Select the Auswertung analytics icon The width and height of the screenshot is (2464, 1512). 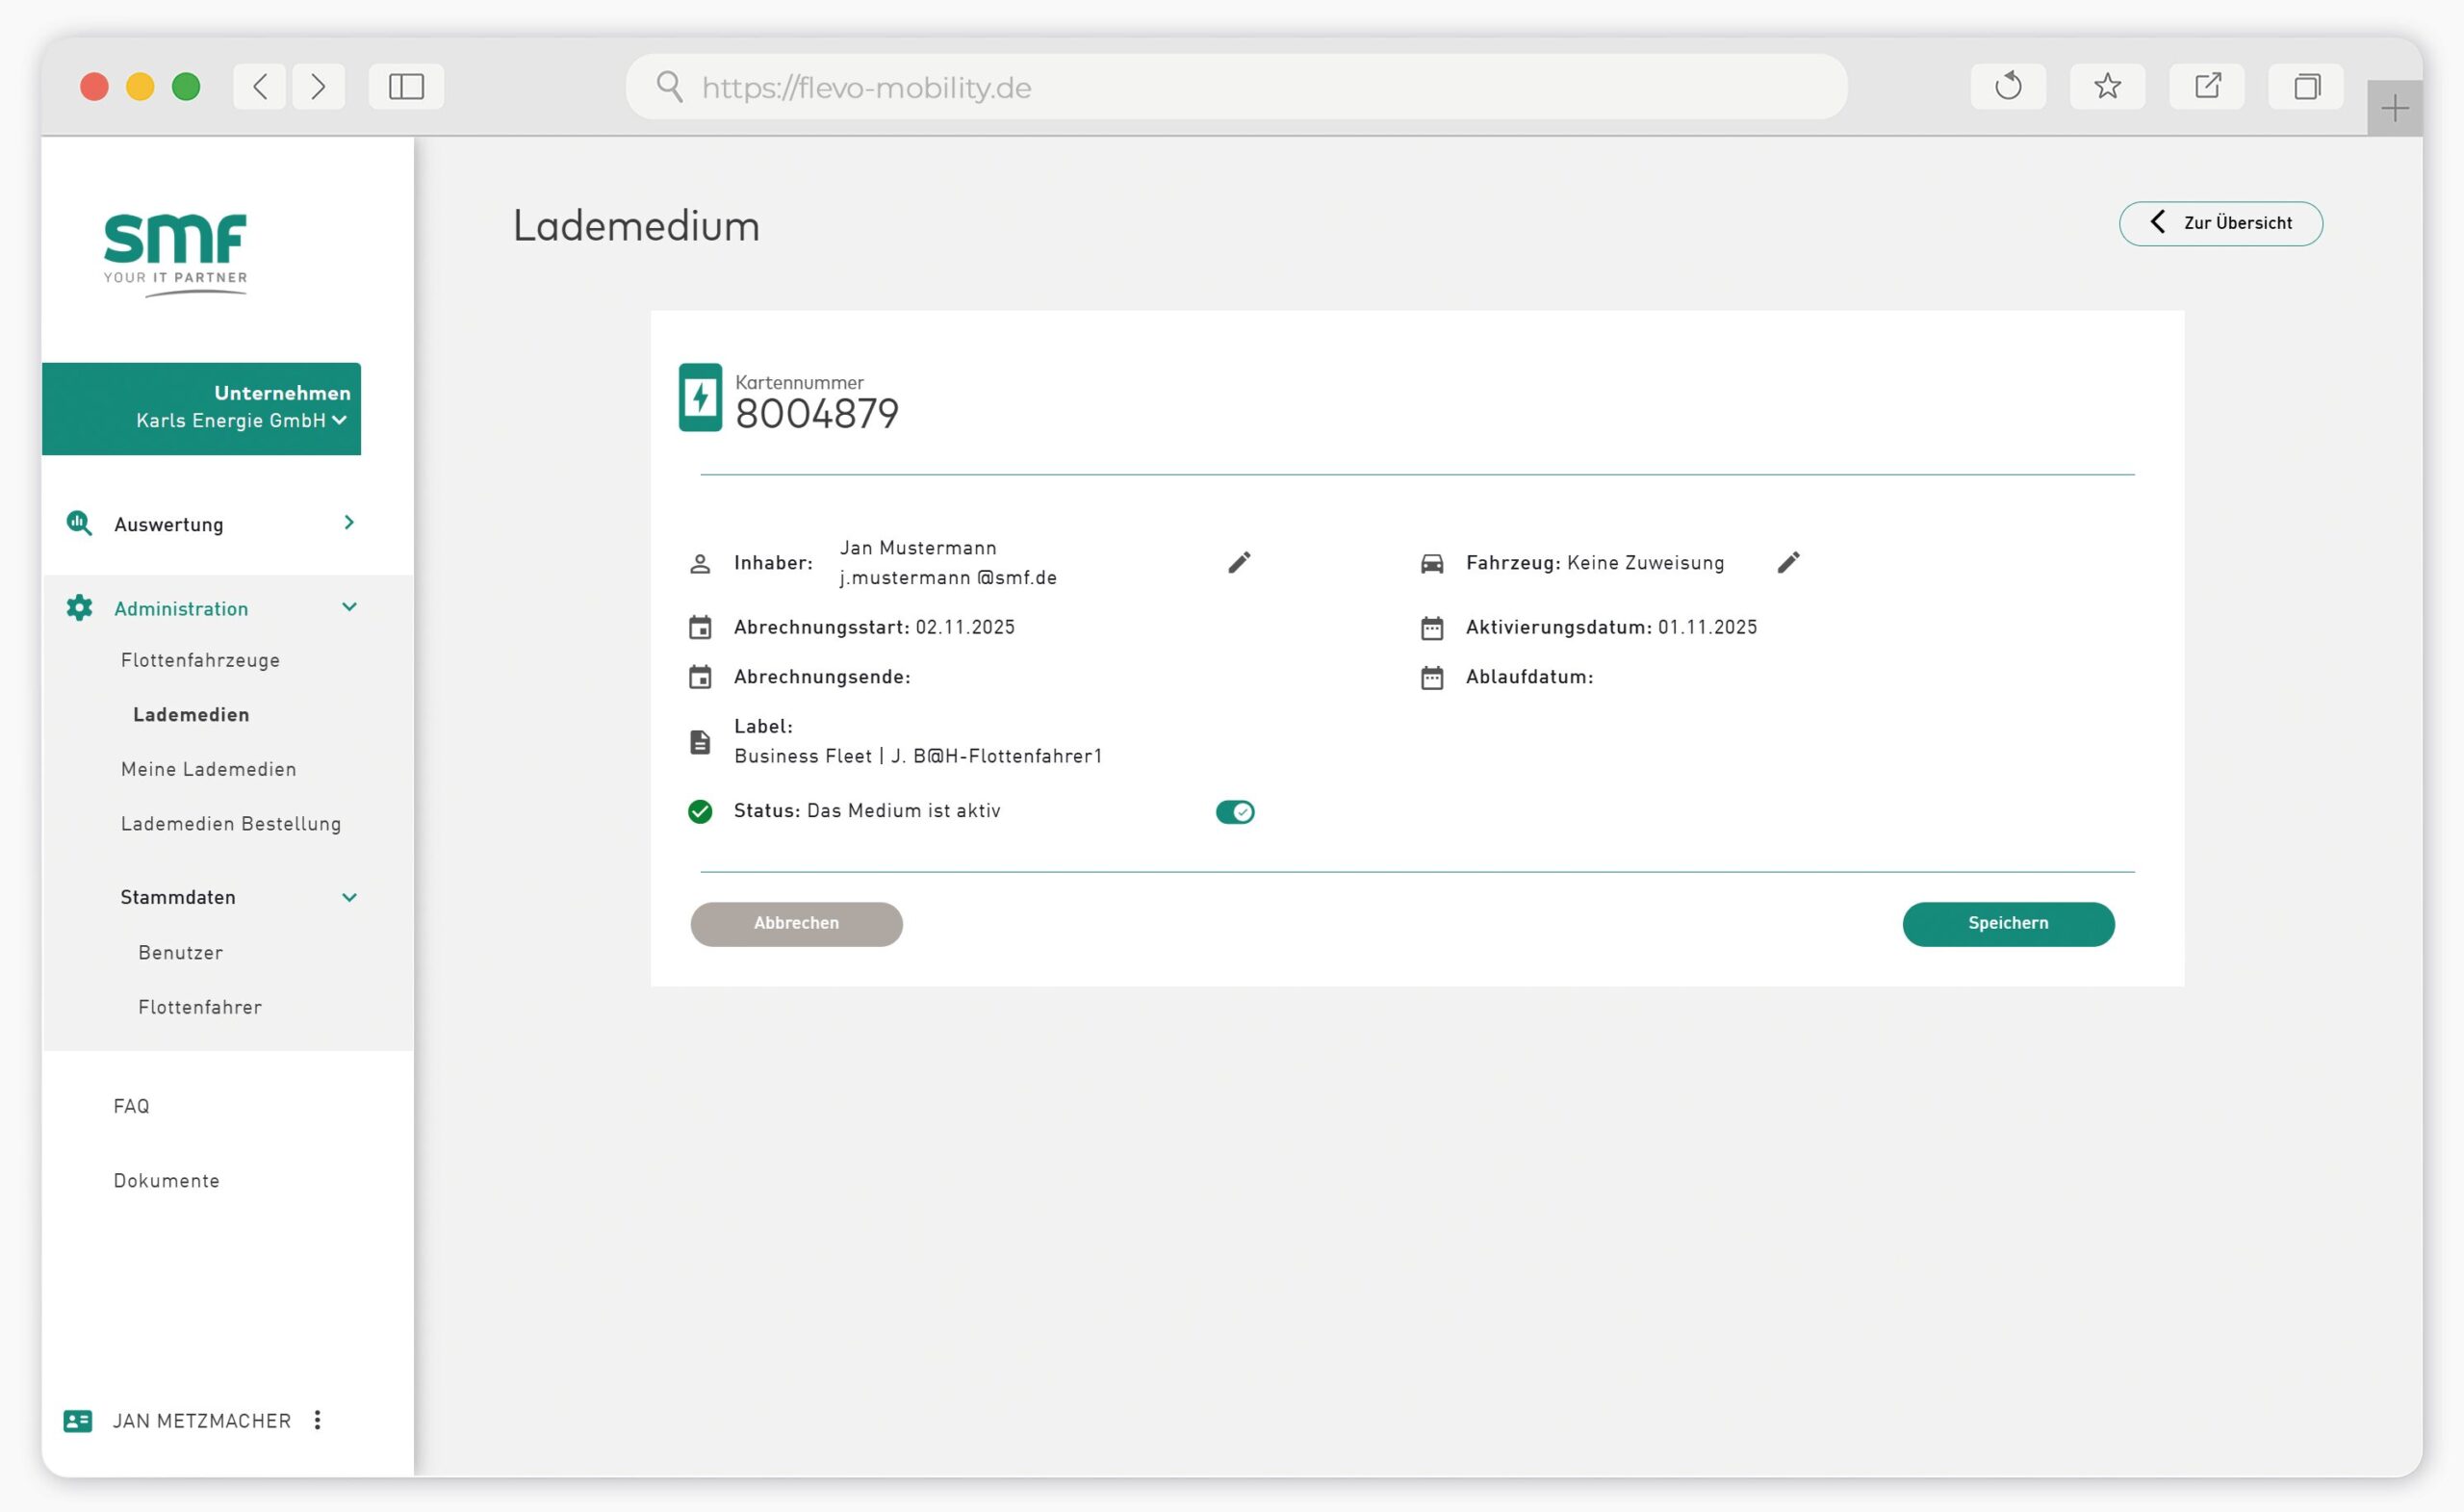79,523
